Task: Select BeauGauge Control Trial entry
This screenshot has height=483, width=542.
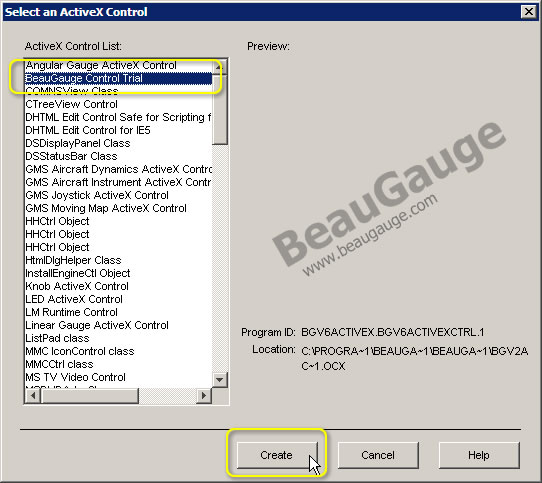Action: pos(118,78)
